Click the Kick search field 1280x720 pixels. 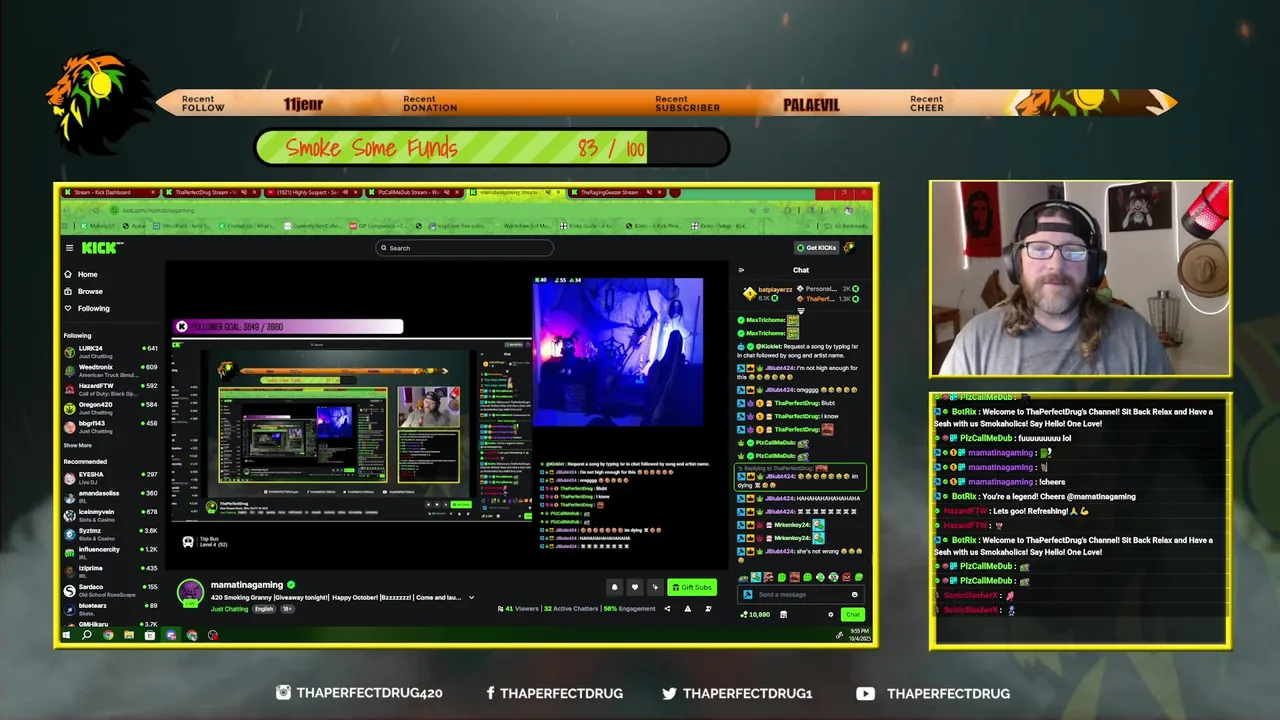click(465, 248)
